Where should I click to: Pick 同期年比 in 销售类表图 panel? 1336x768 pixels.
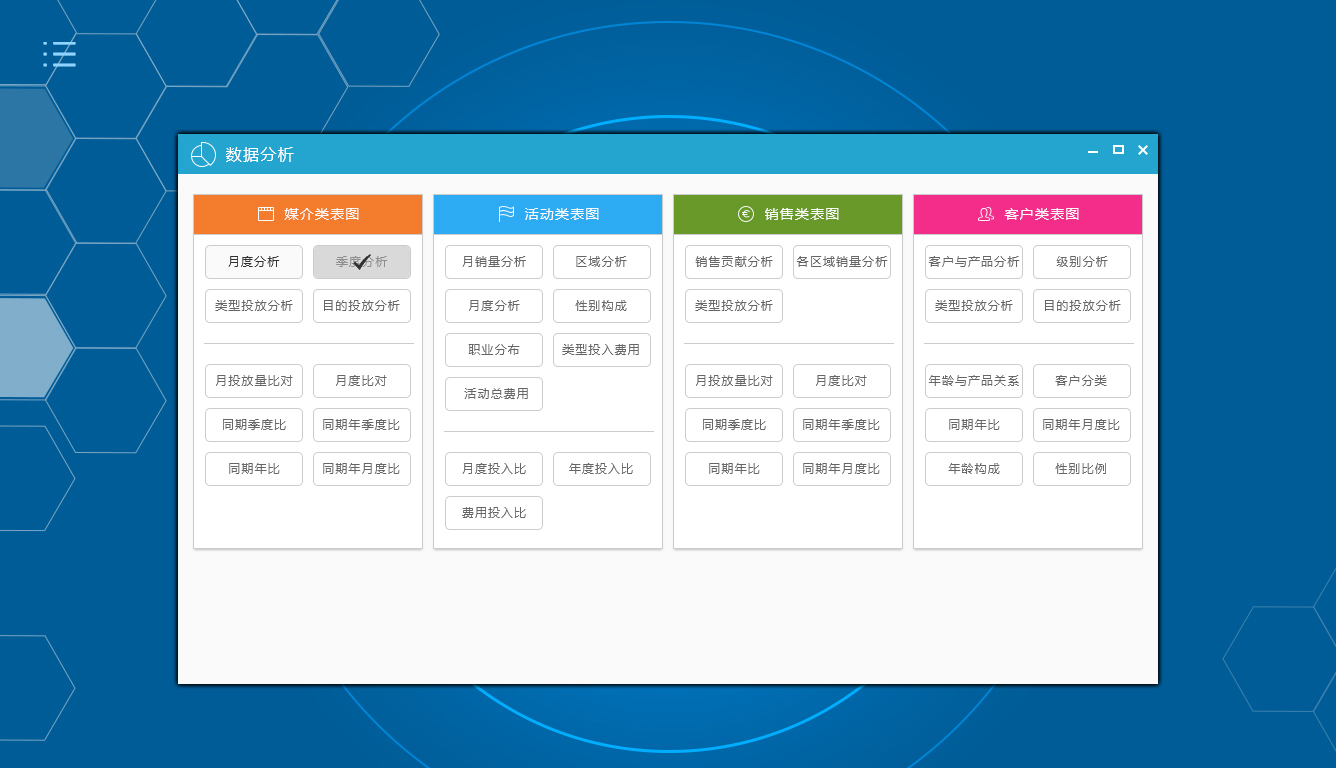734,469
